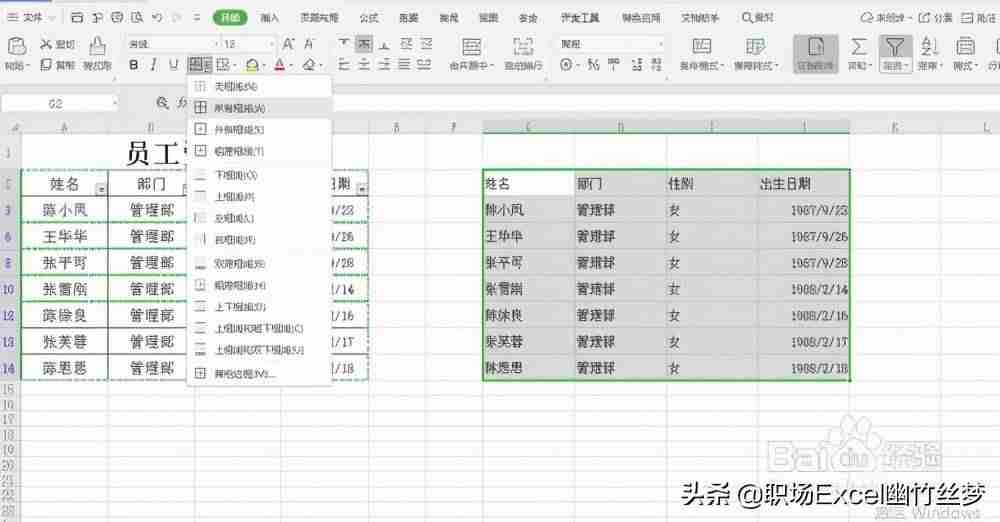The image size is (1000, 522).
Task: Switch to the Insert ribbon tab
Action: (270, 17)
